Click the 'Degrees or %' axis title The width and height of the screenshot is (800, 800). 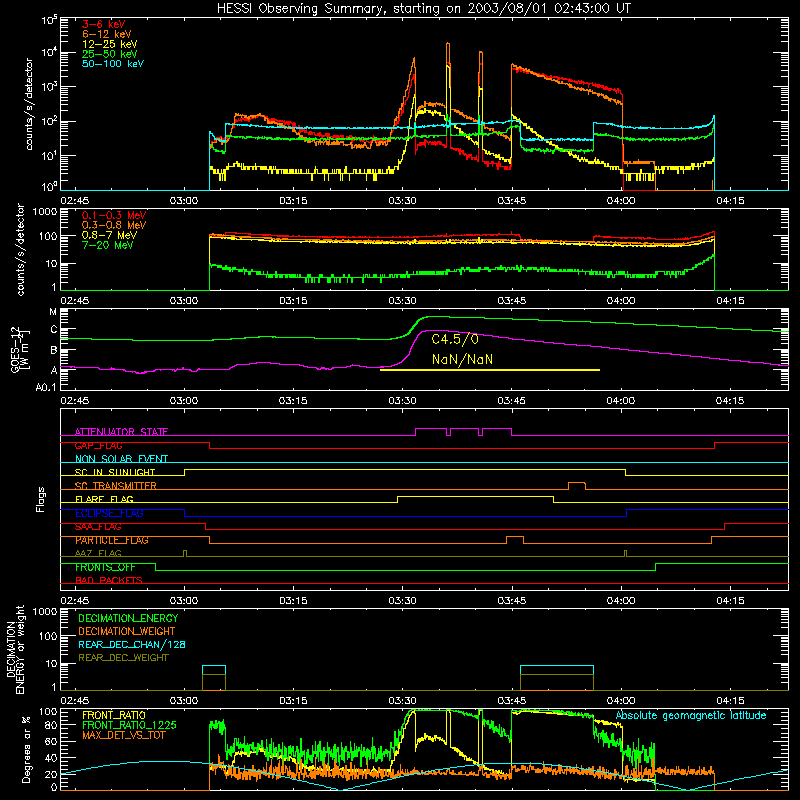pyautogui.click(x=26, y=749)
